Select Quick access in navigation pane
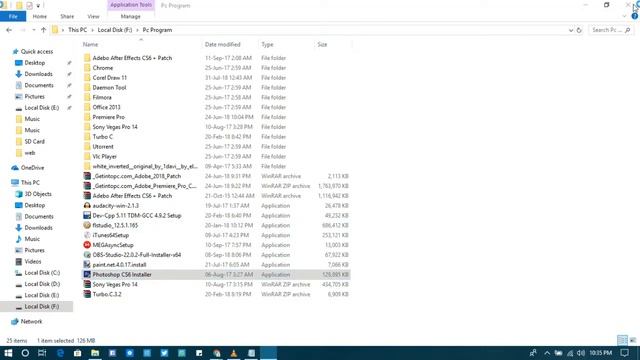The image size is (640, 360). (x=36, y=51)
